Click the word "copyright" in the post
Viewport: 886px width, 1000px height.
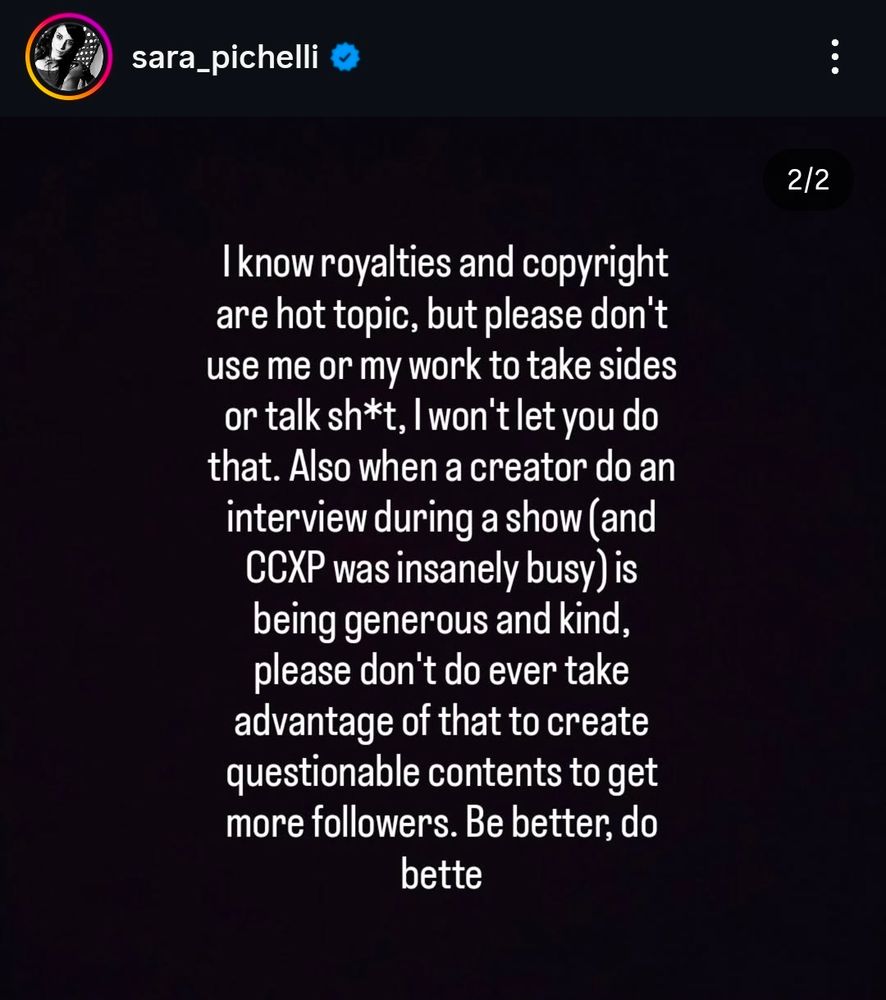click(595, 263)
